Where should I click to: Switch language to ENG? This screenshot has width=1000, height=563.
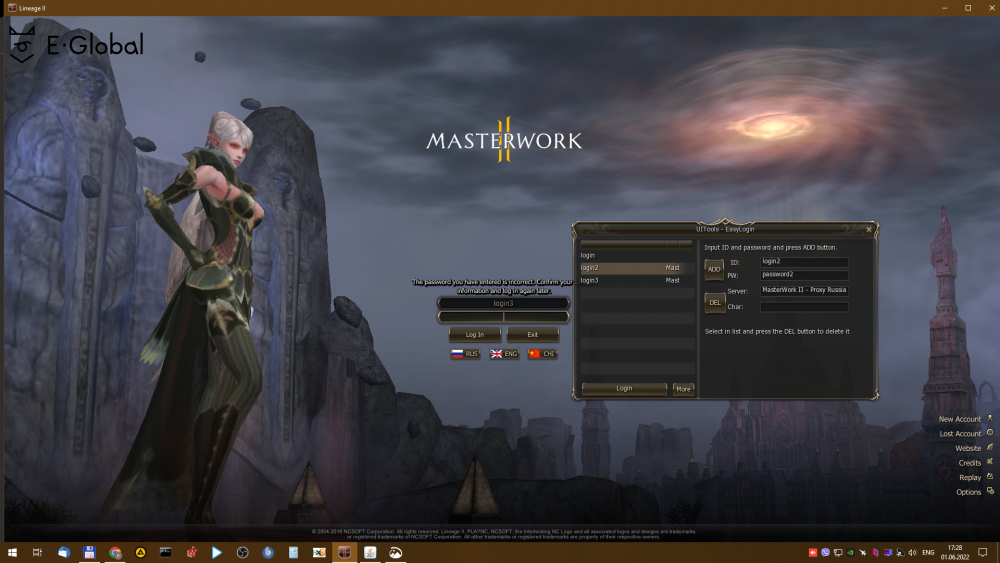pos(504,354)
